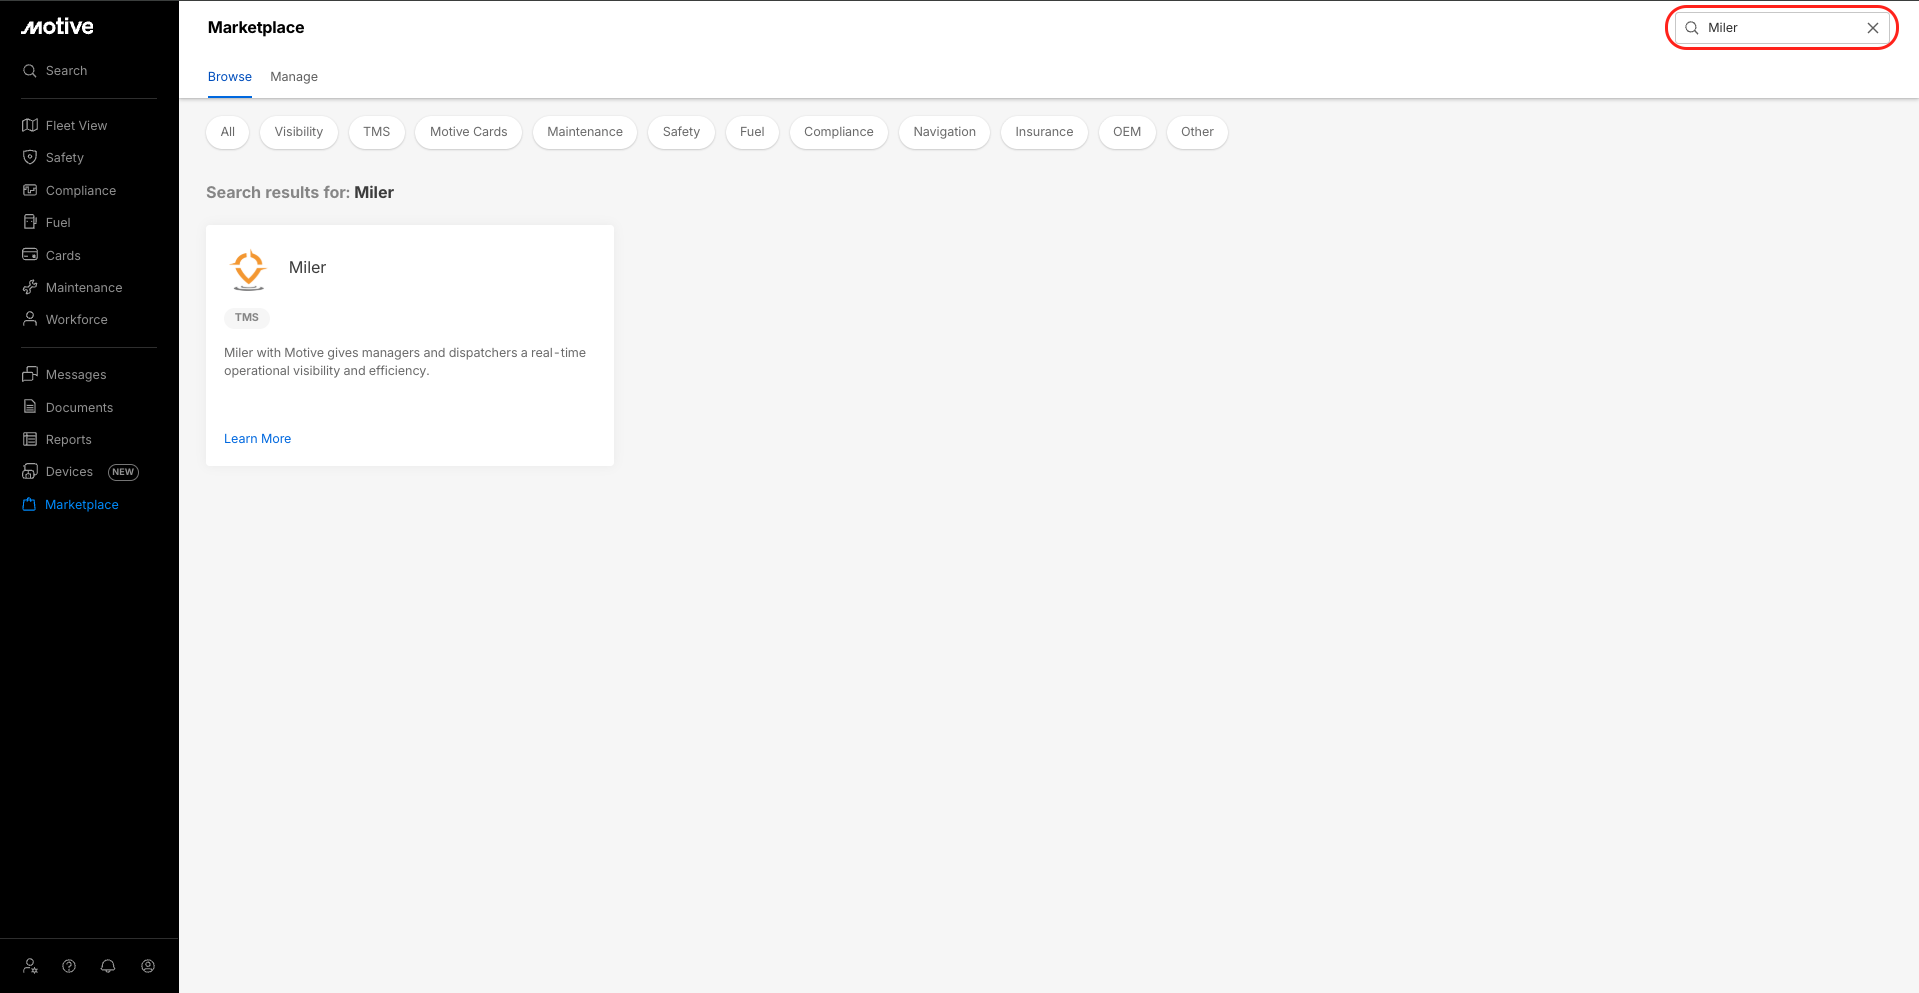This screenshot has height=993, width=1919.
Task: Open Cards page from sidebar
Action: [63, 256]
